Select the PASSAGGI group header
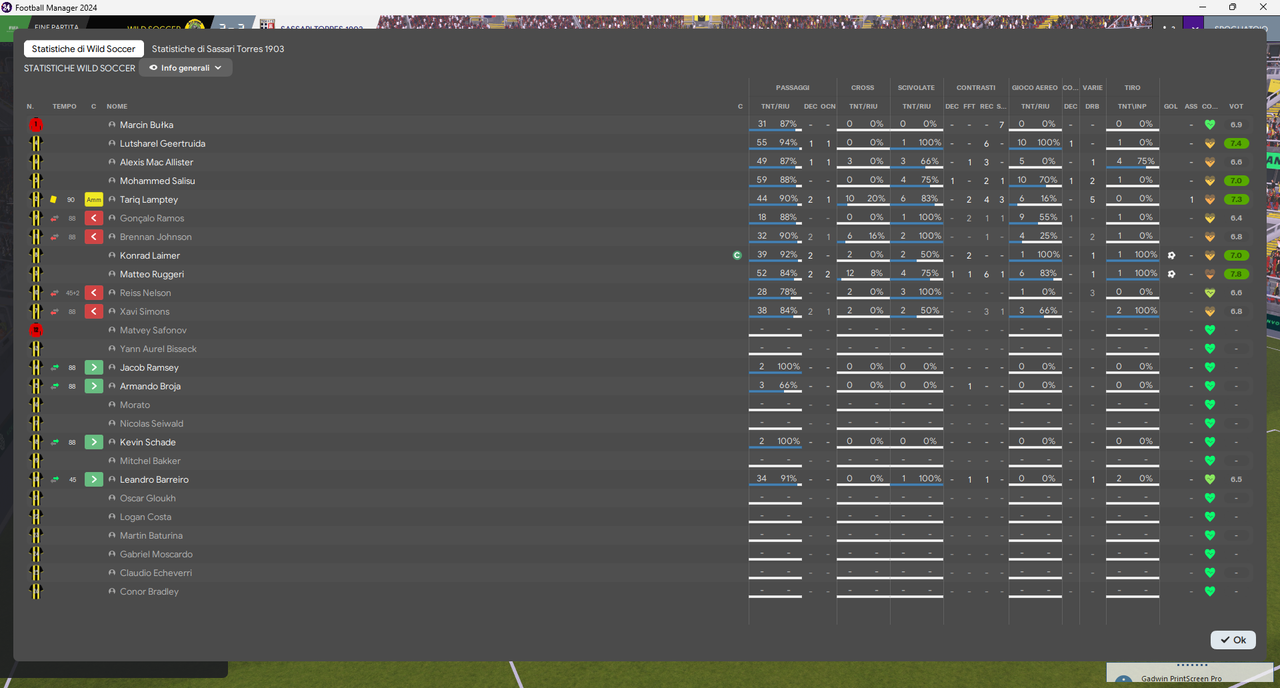 pyautogui.click(x=792, y=88)
